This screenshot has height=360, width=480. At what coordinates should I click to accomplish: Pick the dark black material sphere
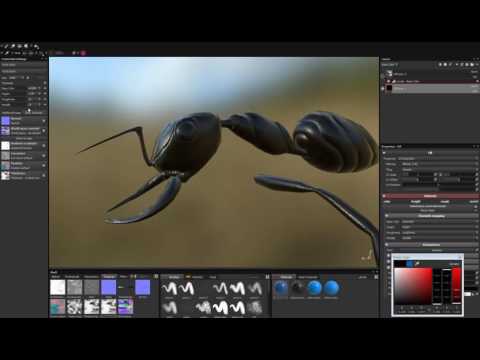[297, 288]
